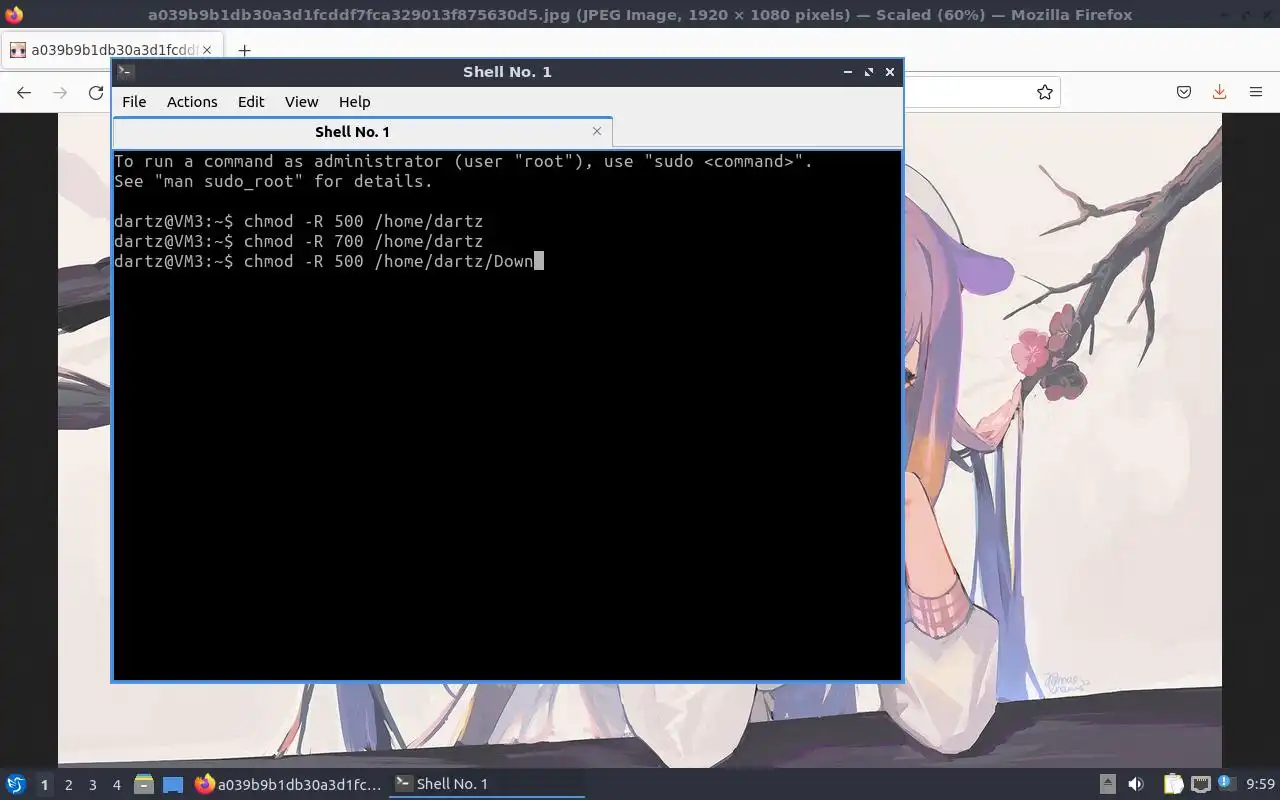Reload the page in Firefox
The image size is (1280, 800).
click(x=96, y=92)
